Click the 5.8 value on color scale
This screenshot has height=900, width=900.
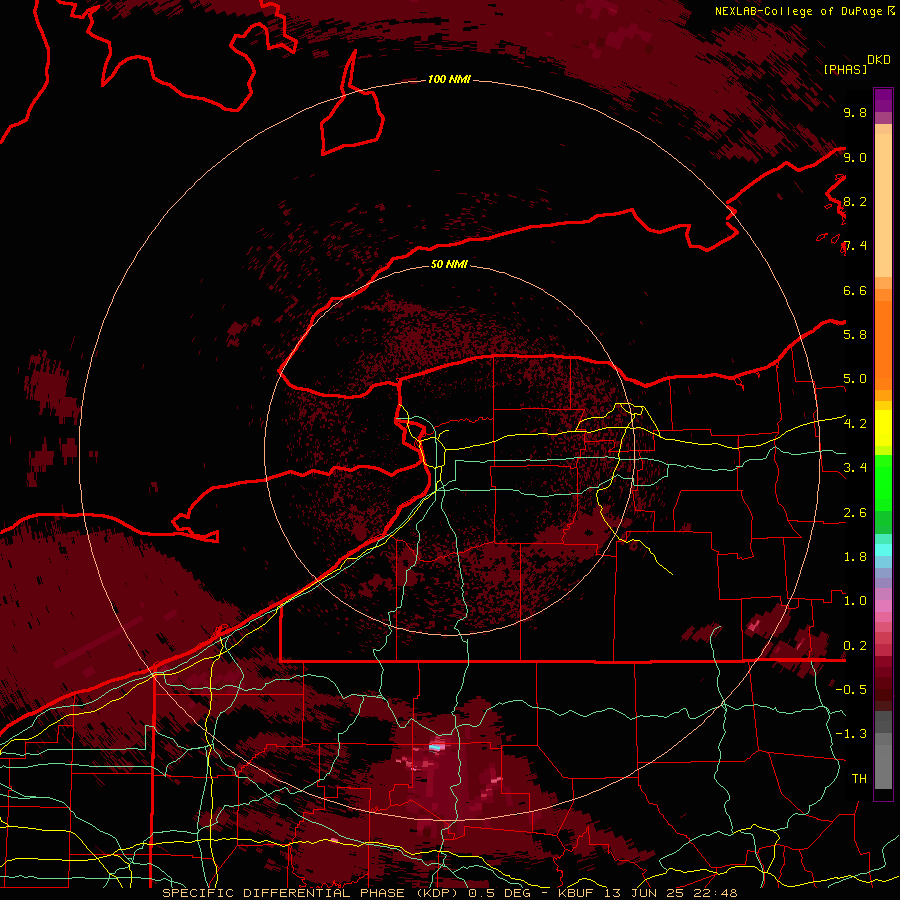[854, 335]
